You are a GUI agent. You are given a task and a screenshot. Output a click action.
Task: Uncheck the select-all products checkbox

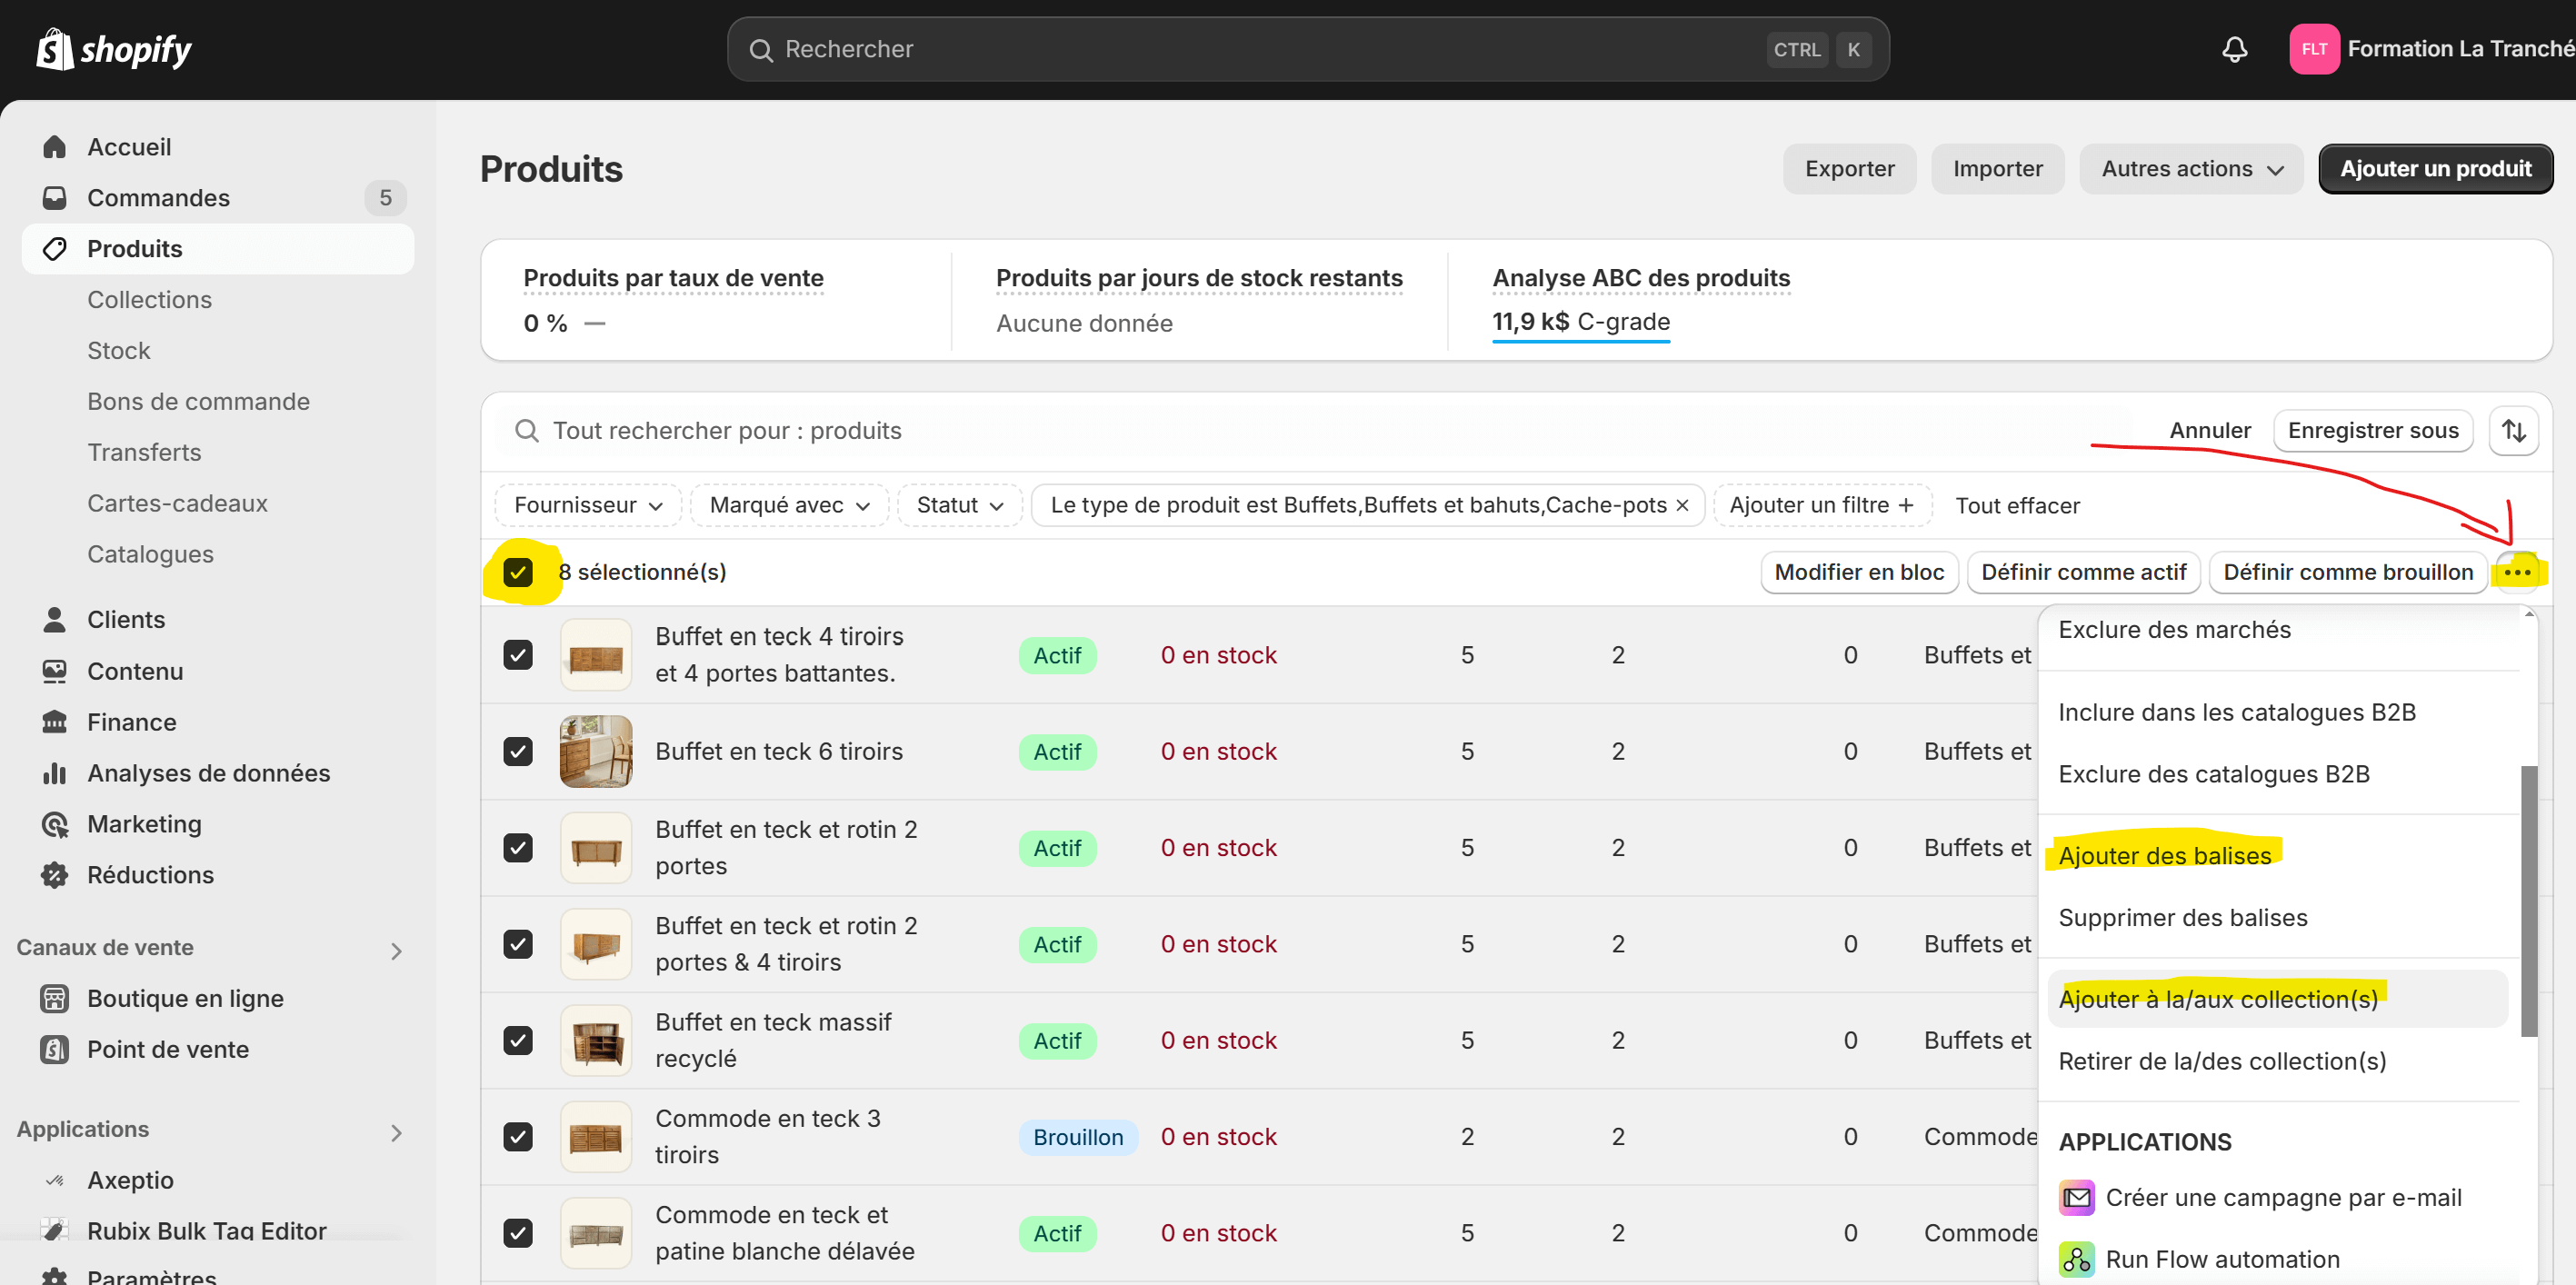tap(518, 572)
